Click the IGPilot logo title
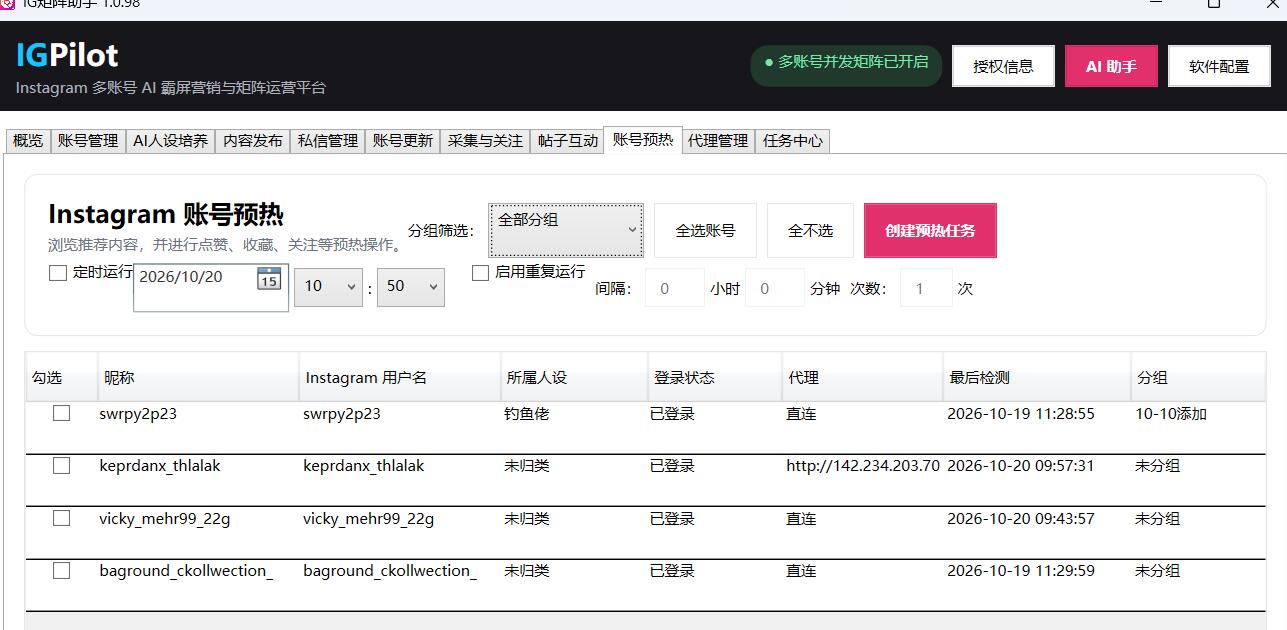1287x630 pixels. tap(67, 55)
